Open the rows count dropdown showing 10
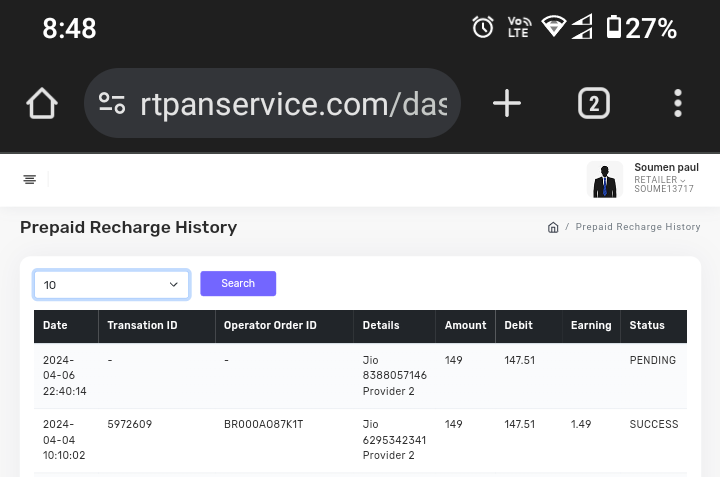Viewport: 720px width, 477px height. click(111, 285)
